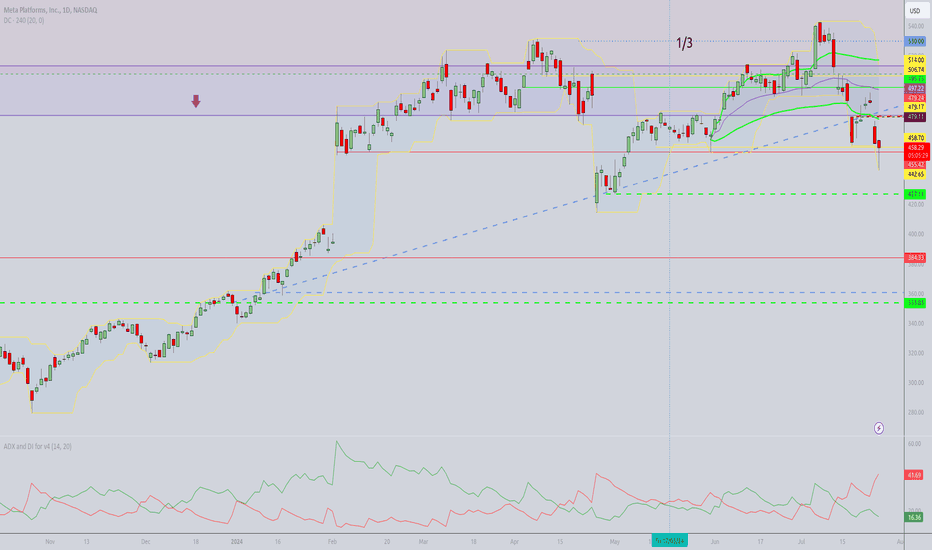Select the ADX and DI for v4 legend
Viewport: 932px width, 550px height.
(37, 447)
